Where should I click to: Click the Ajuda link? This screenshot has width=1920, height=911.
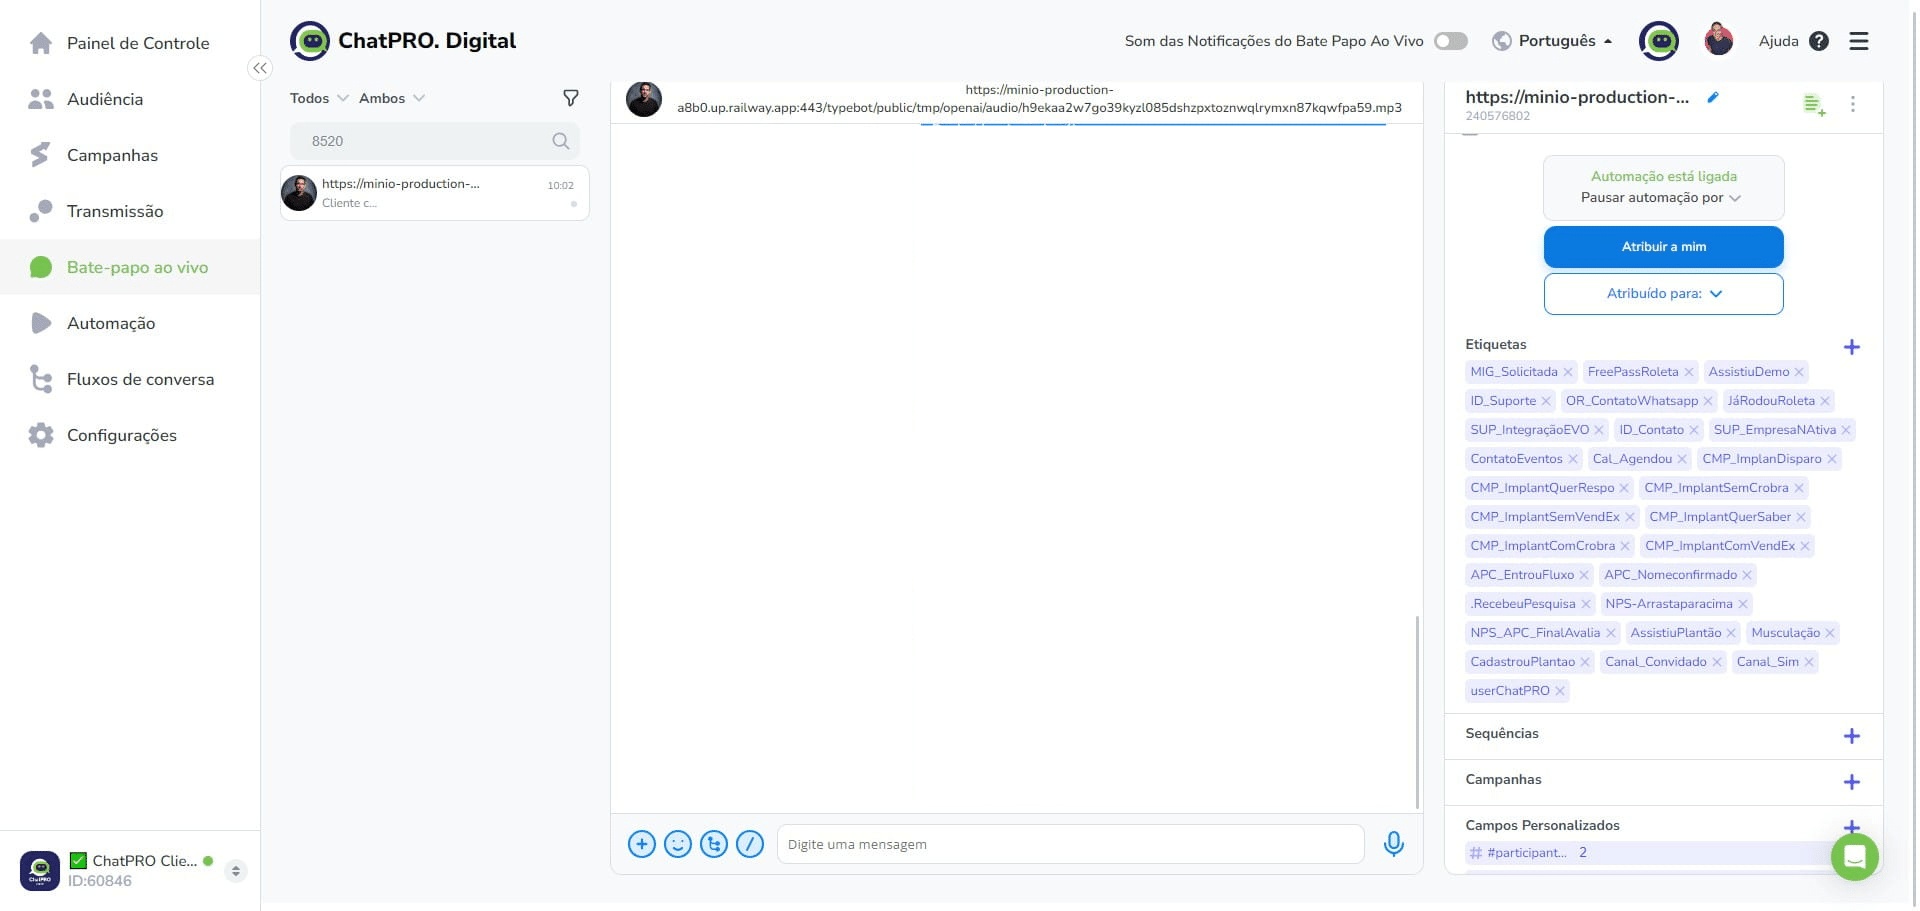tap(1778, 41)
